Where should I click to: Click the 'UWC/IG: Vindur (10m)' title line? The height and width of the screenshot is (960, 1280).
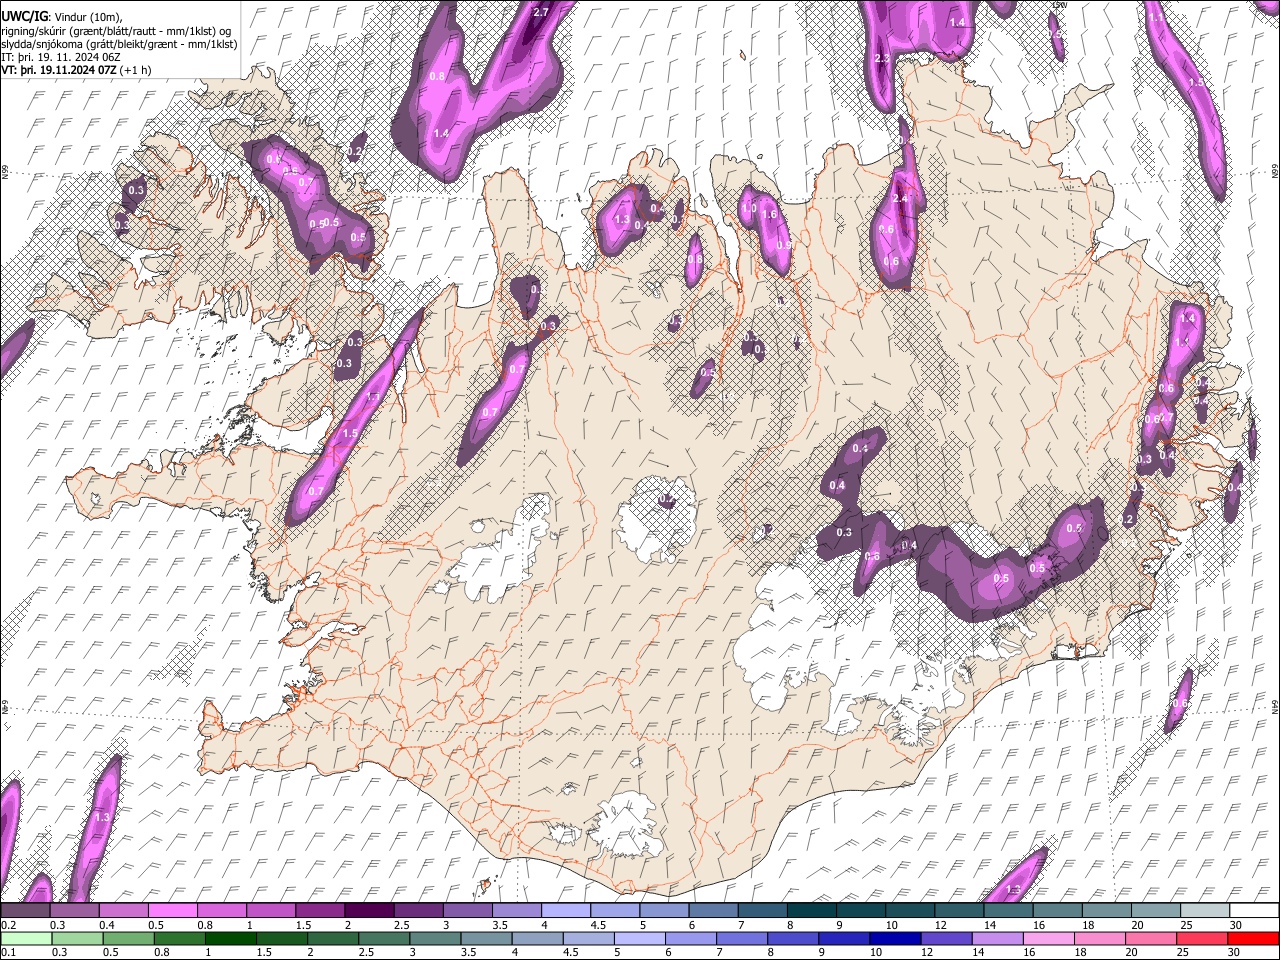click(62, 17)
